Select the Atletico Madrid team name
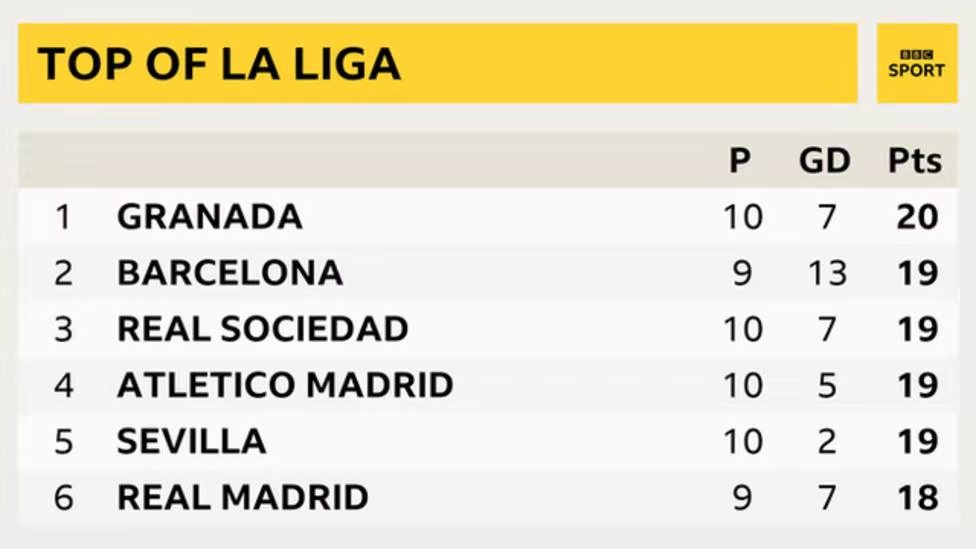 tap(285, 385)
